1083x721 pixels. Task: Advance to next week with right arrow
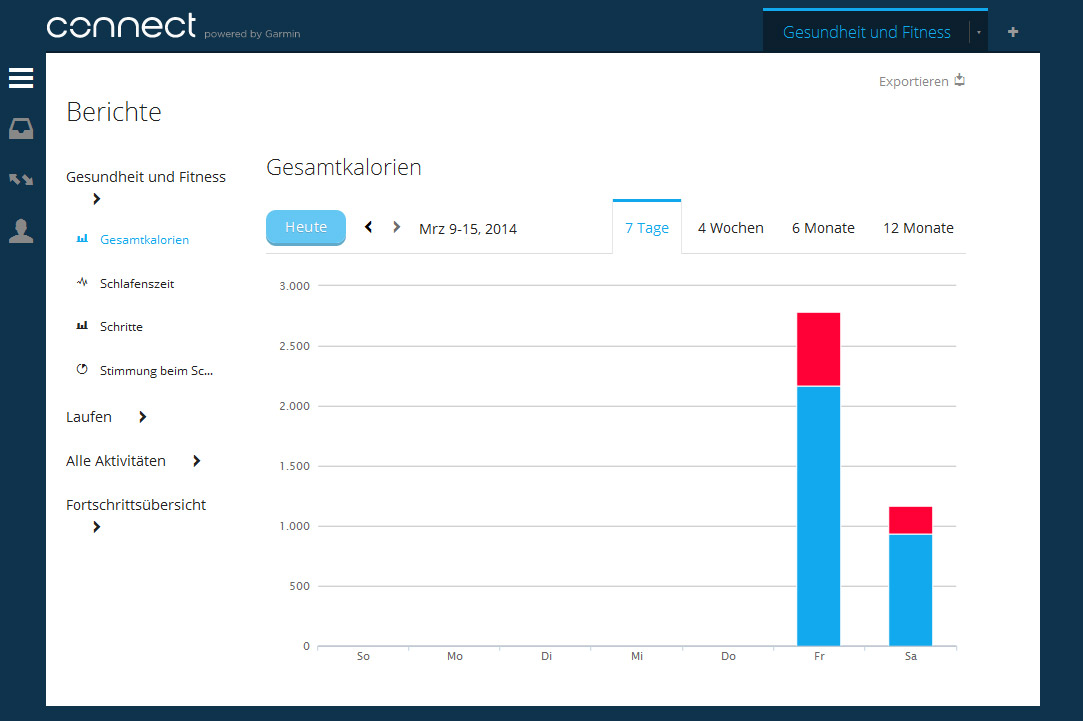coord(396,228)
